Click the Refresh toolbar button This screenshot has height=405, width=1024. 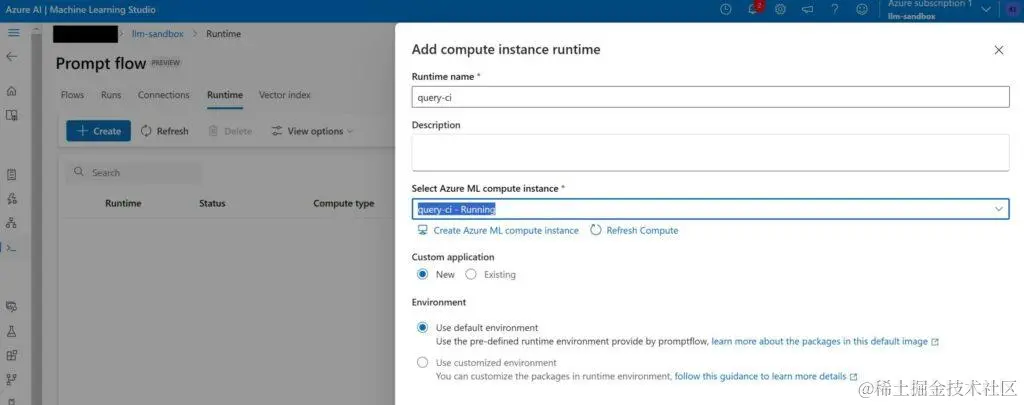click(165, 131)
